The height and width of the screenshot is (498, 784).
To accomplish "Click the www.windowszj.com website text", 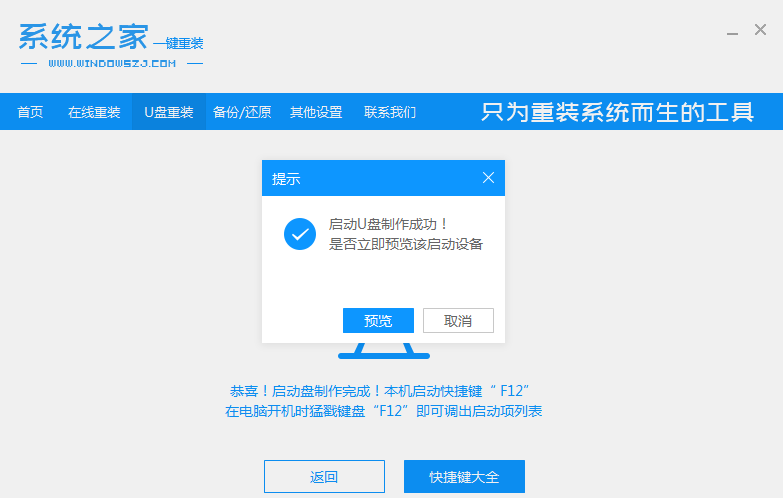I will tap(111, 63).
